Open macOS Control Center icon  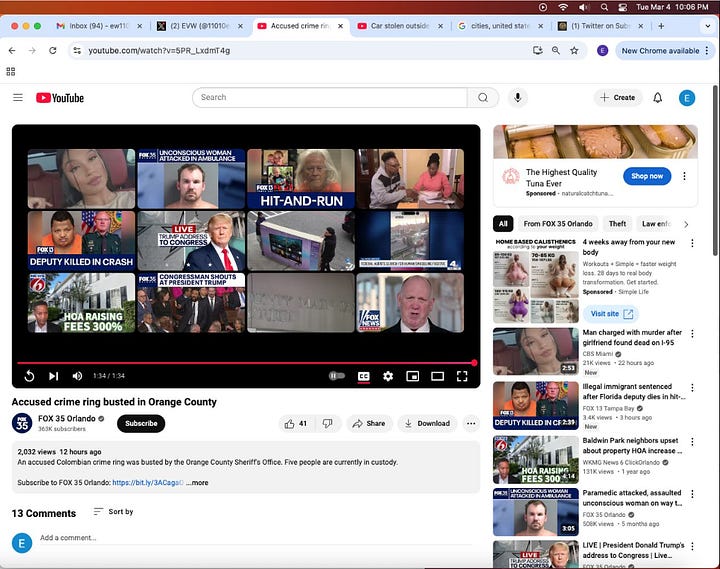pos(623,7)
